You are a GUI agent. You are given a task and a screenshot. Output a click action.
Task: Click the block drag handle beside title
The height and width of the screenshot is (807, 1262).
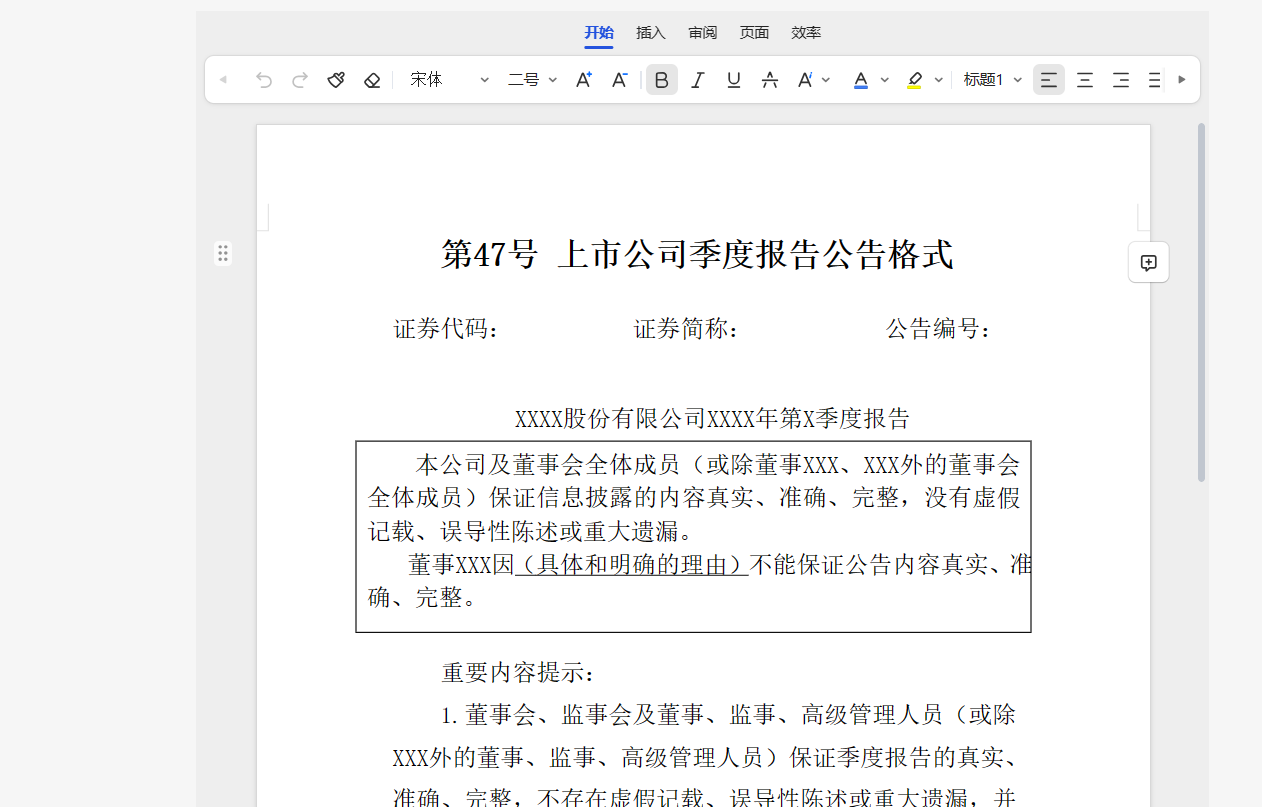pos(223,253)
